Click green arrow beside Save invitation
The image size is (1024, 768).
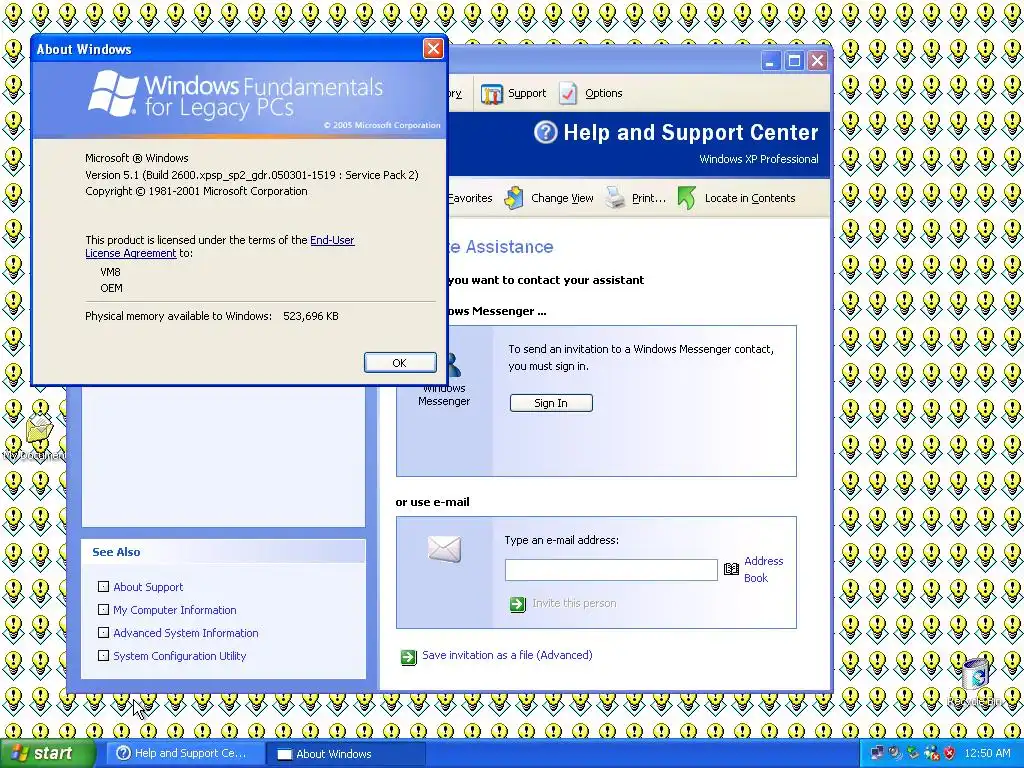click(x=408, y=656)
